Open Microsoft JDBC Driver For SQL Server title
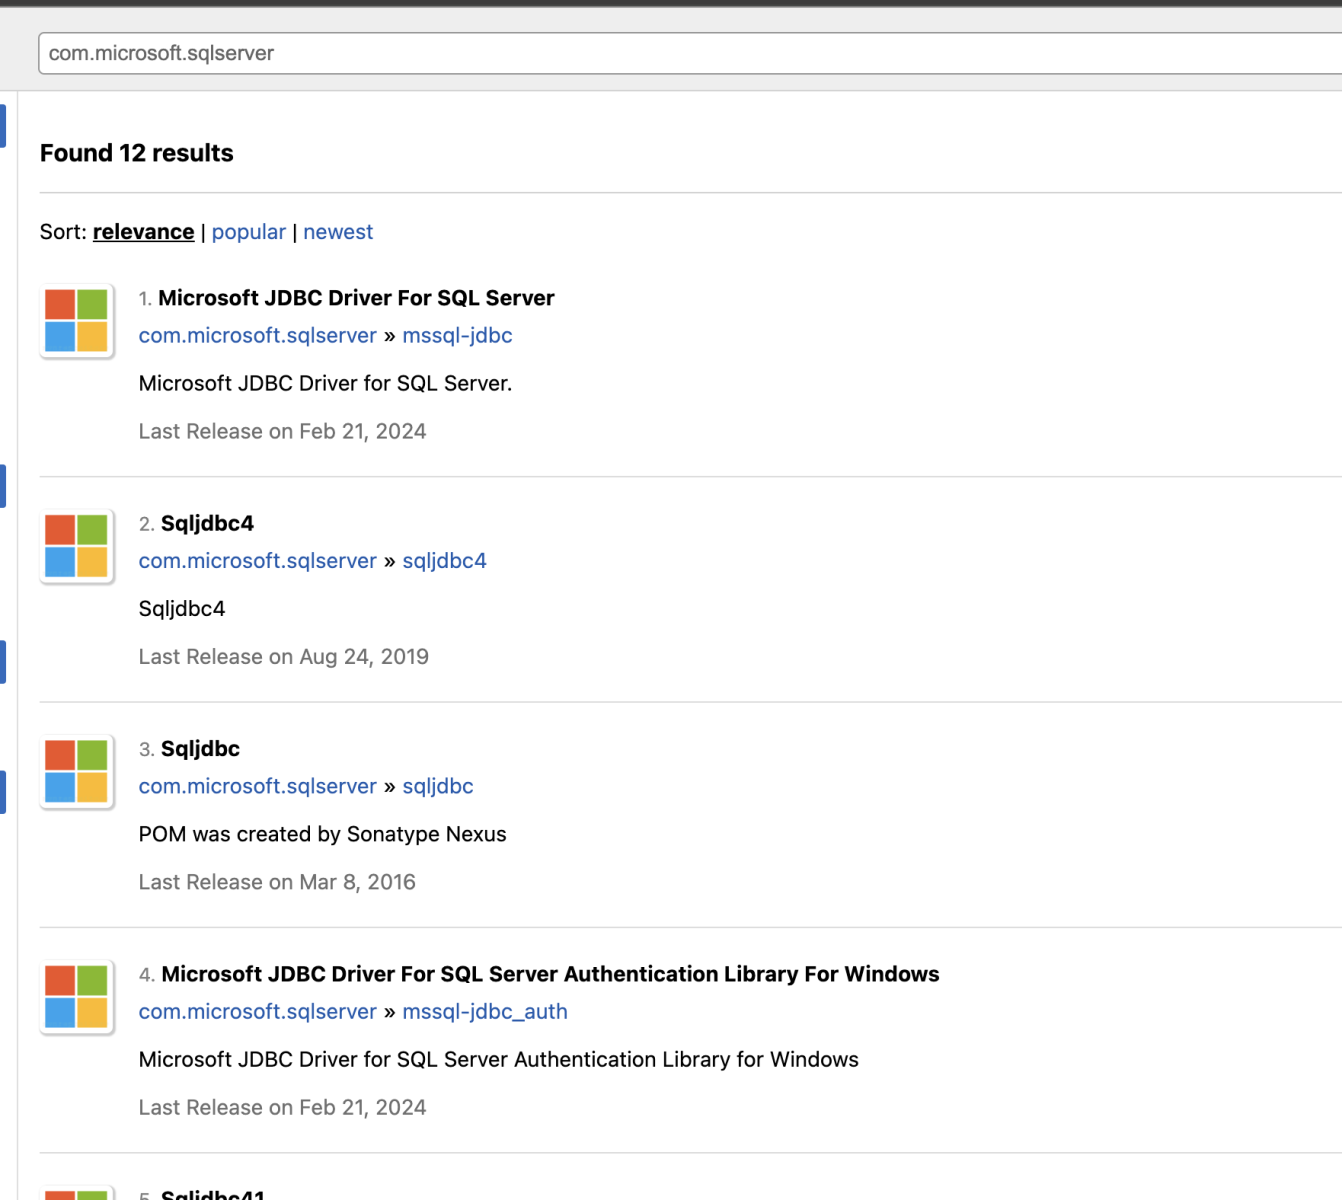Viewport: 1342px width, 1200px height. pos(356,298)
